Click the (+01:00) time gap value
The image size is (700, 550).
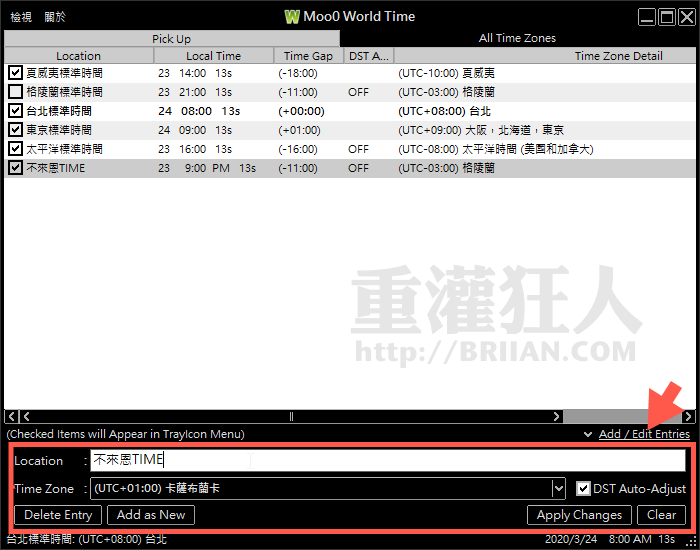point(299,130)
